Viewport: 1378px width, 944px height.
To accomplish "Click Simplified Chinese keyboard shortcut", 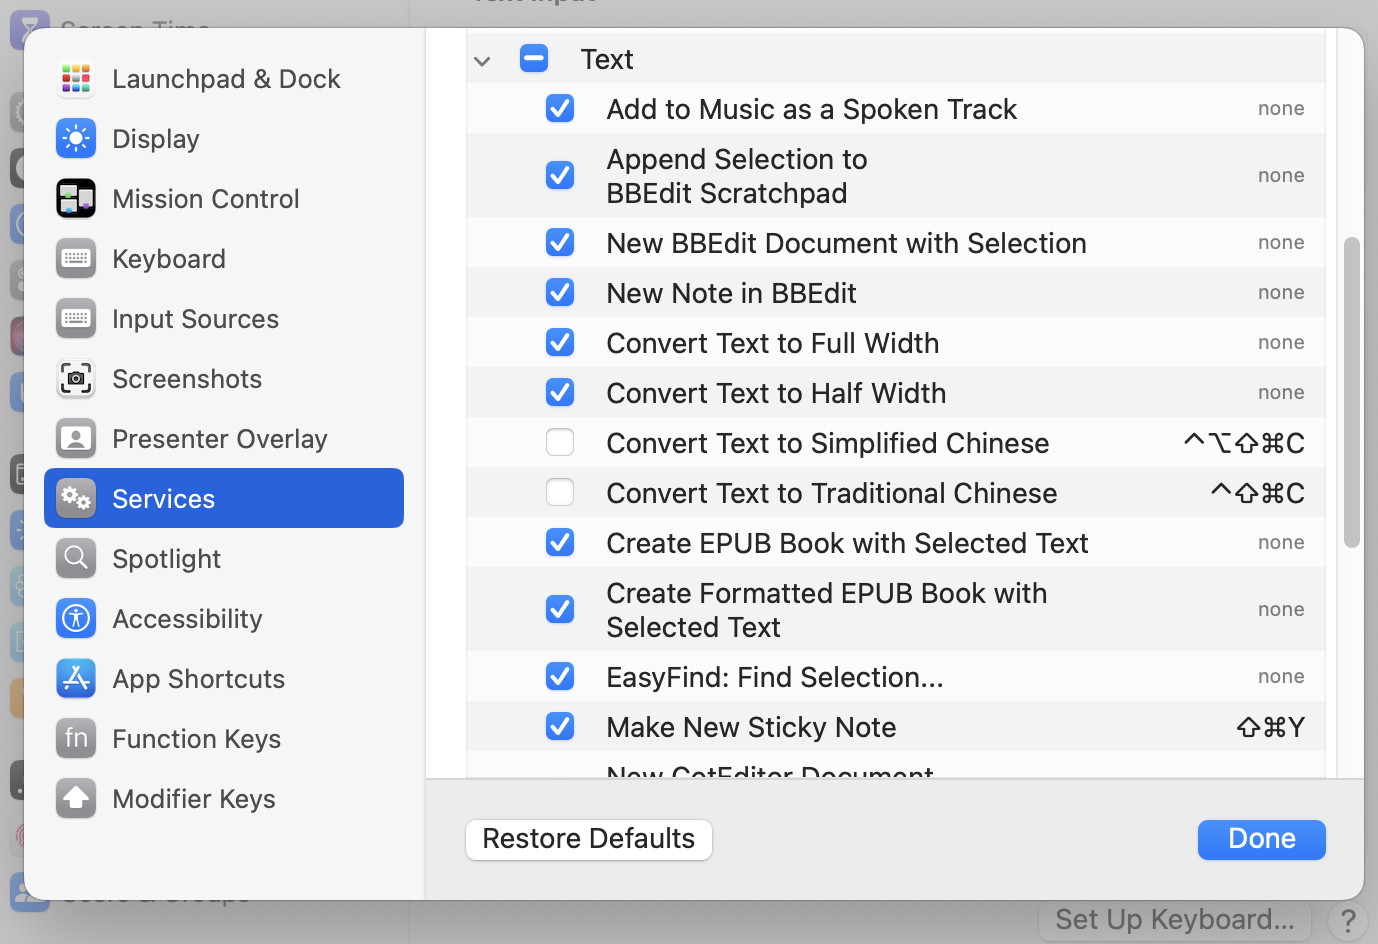I will click(x=1244, y=443).
